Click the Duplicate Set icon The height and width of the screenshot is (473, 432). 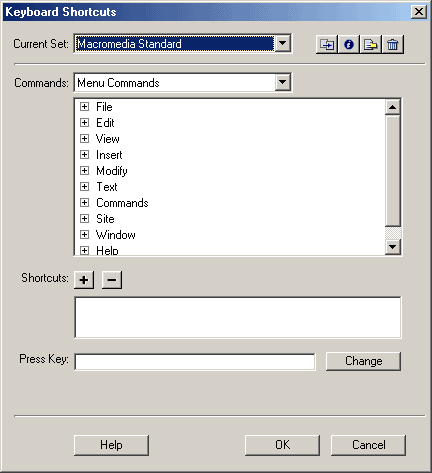tap(327, 44)
